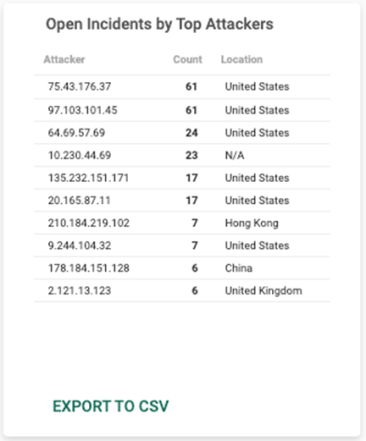Click attacker IP 9.244.104.32

click(x=79, y=246)
